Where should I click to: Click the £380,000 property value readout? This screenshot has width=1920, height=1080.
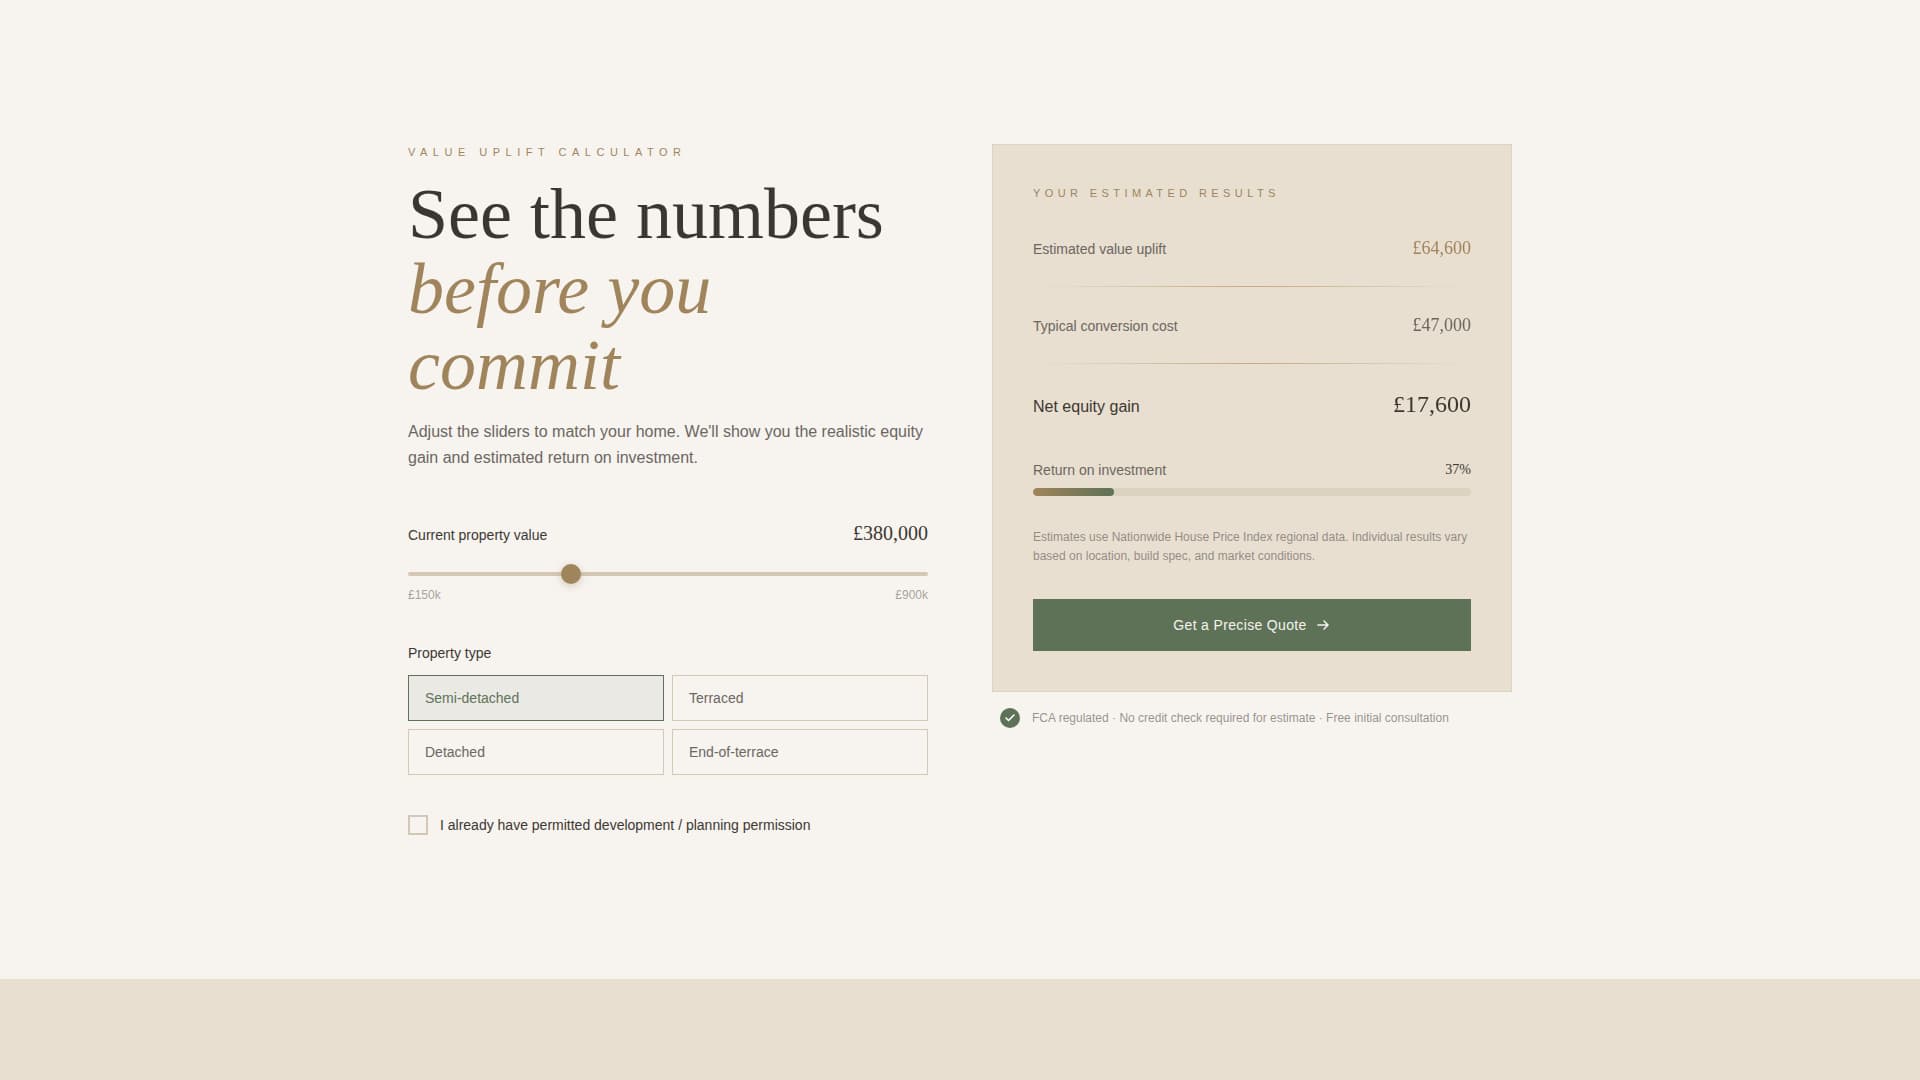pyautogui.click(x=889, y=533)
